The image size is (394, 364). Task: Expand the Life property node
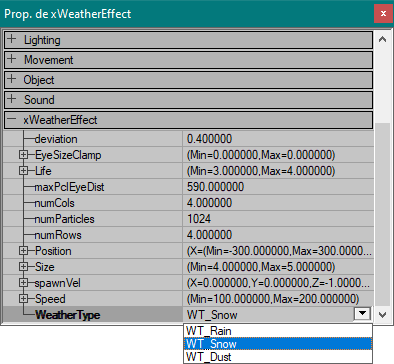click(23, 171)
